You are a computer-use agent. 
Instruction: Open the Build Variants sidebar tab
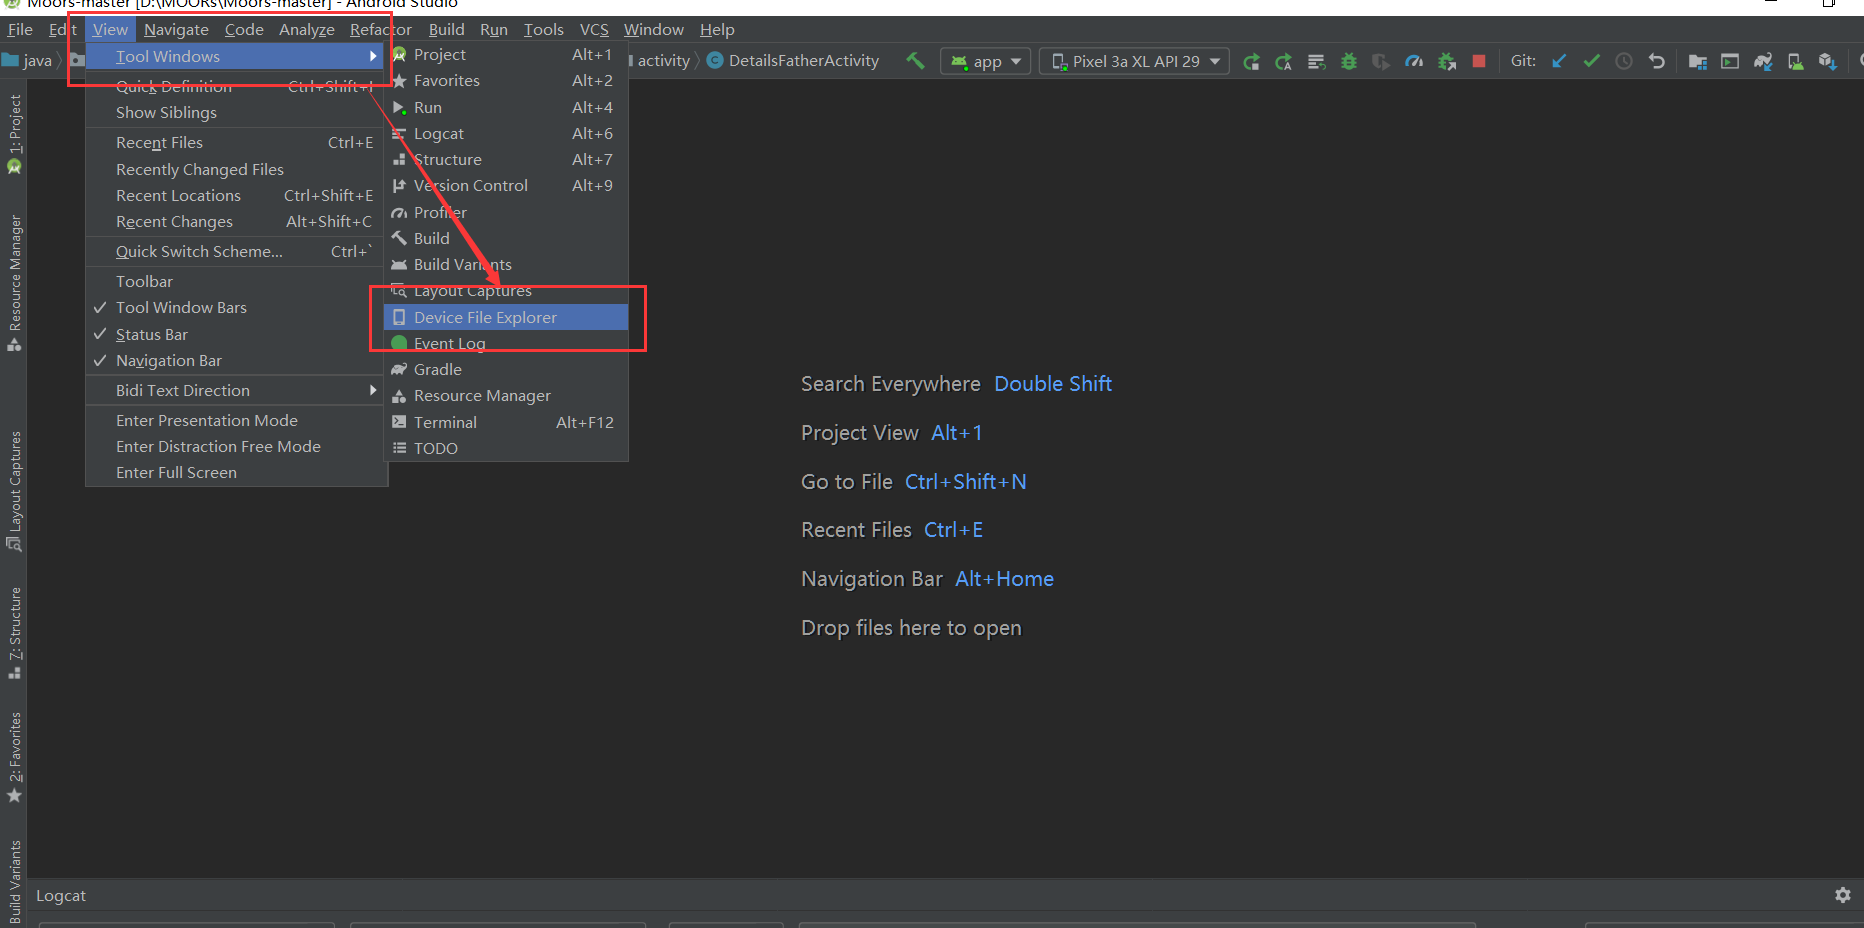click(x=14, y=882)
